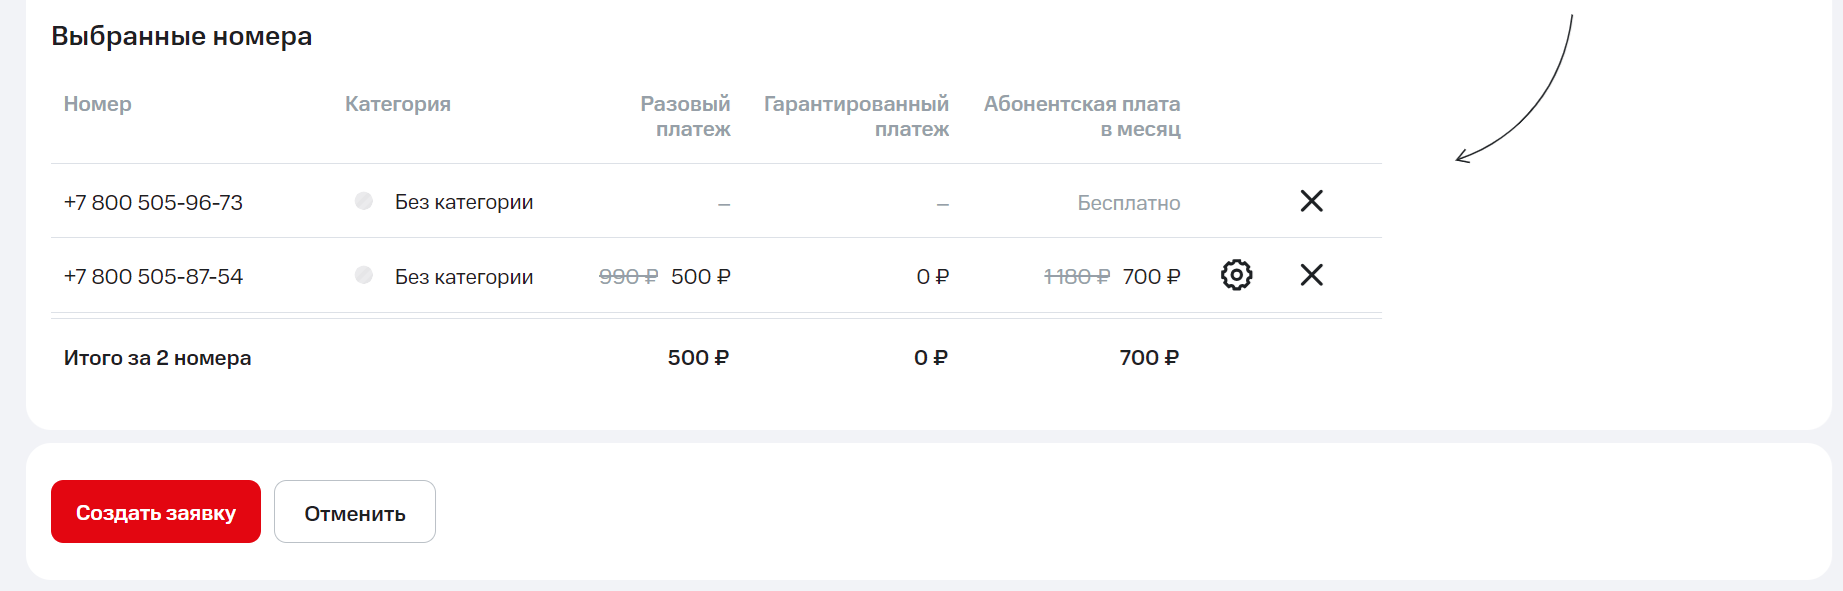Click the Выбранные номера heading
The width and height of the screenshot is (1843, 591).
point(181,36)
